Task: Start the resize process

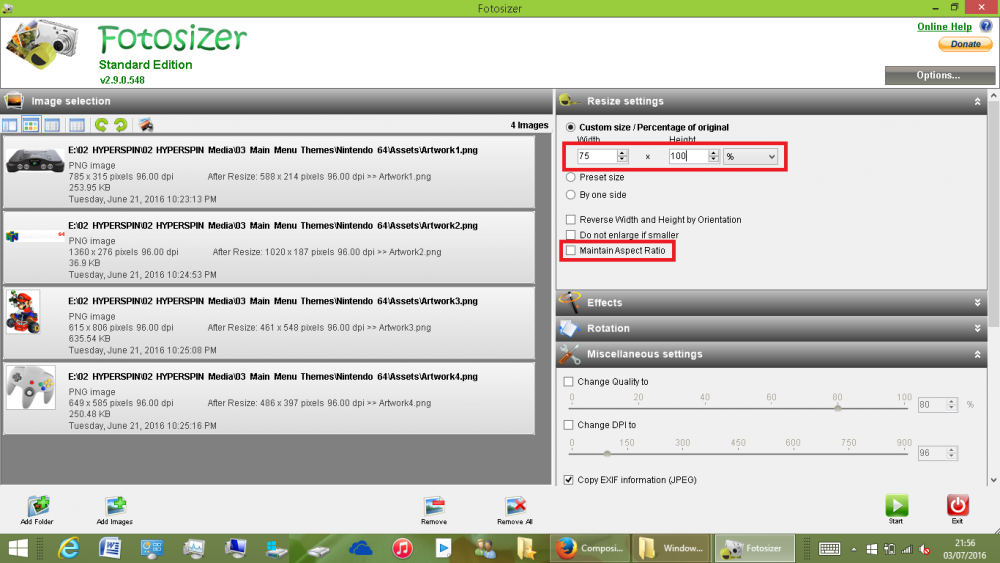Action: pyautogui.click(x=896, y=509)
